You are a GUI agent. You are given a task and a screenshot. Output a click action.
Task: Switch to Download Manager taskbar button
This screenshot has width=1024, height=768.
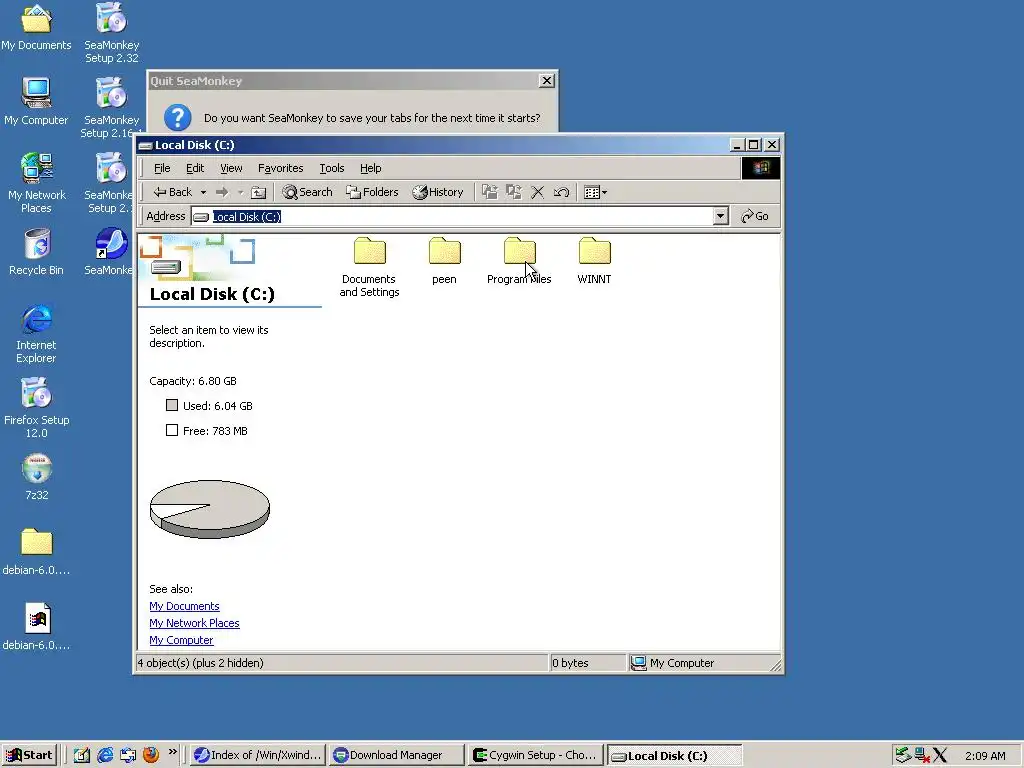coord(397,755)
